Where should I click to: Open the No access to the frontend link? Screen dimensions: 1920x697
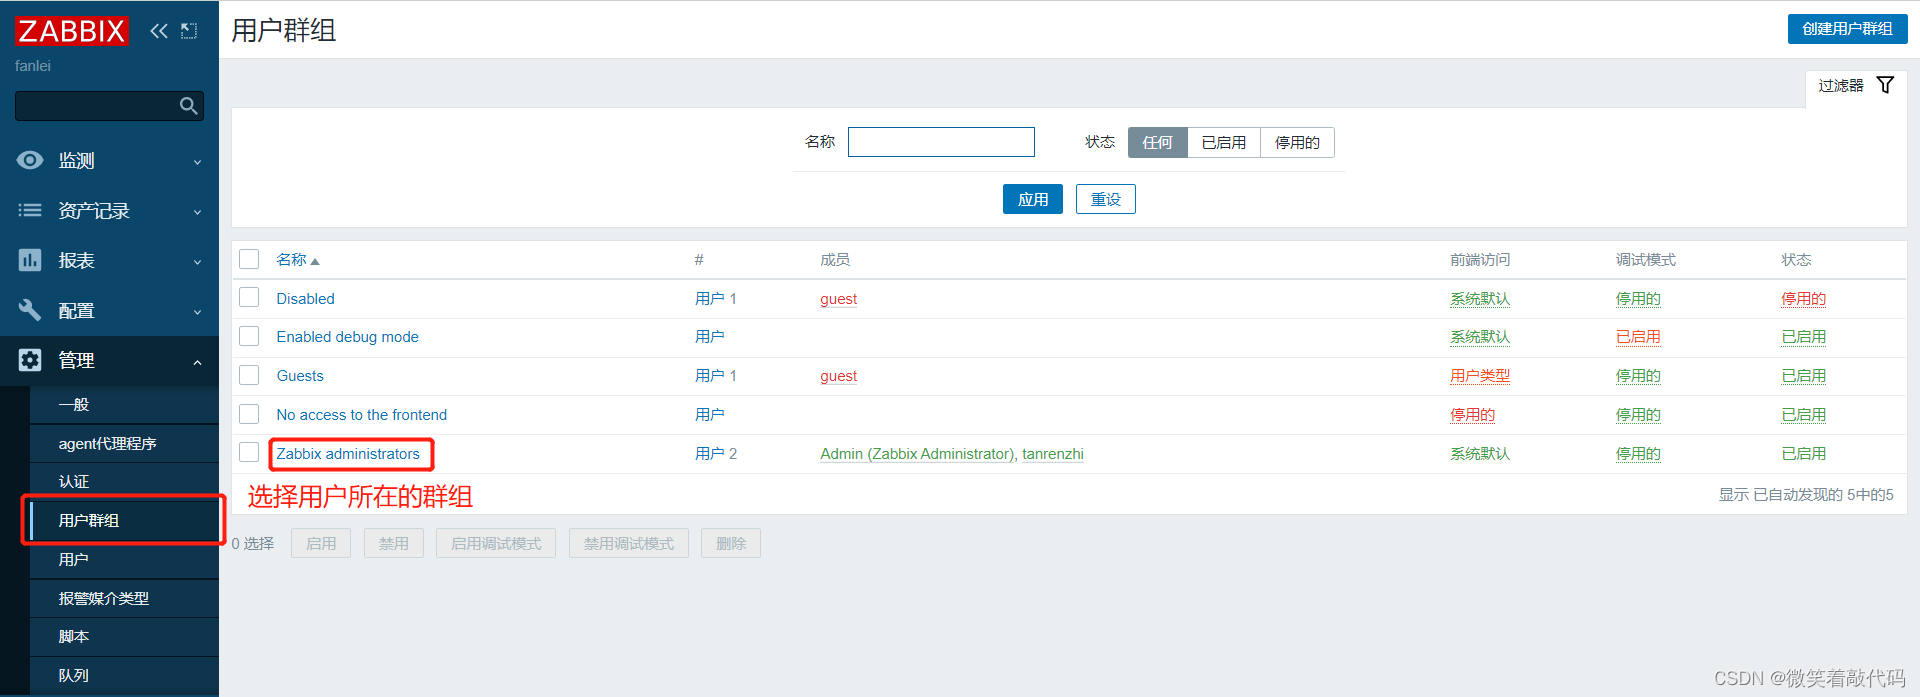click(x=362, y=415)
